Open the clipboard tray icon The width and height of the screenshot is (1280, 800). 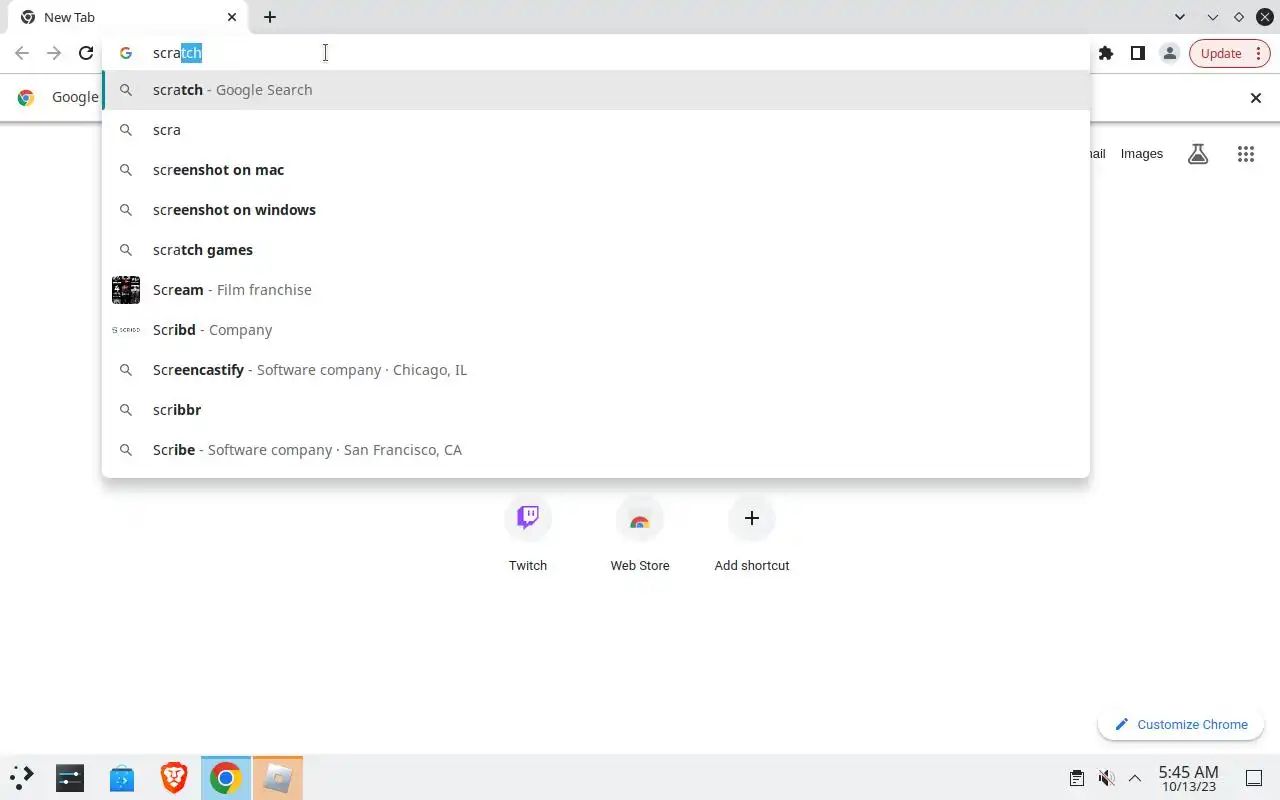point(1077,778)
